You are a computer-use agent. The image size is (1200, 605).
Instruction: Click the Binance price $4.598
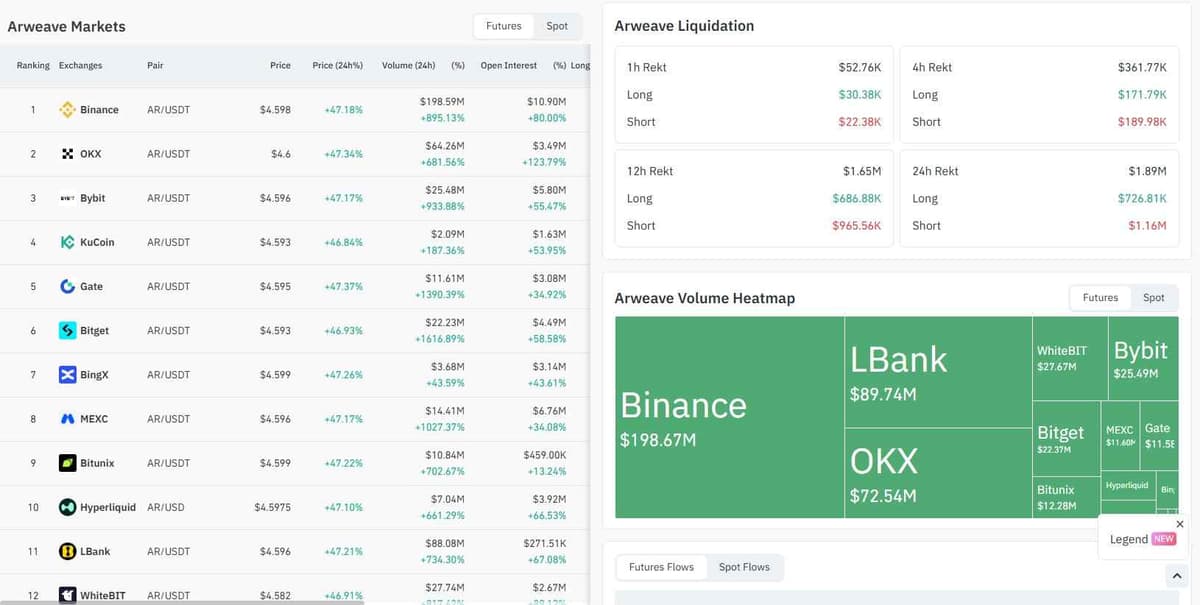tap(275, 110)
